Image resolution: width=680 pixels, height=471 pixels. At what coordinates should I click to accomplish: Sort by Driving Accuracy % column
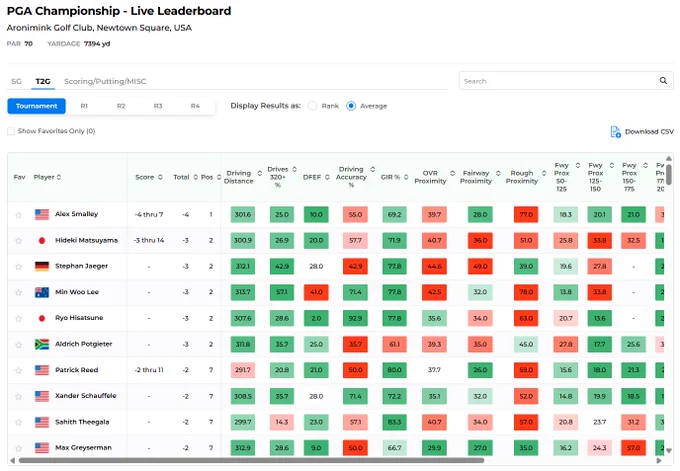[x=373, y=169]
